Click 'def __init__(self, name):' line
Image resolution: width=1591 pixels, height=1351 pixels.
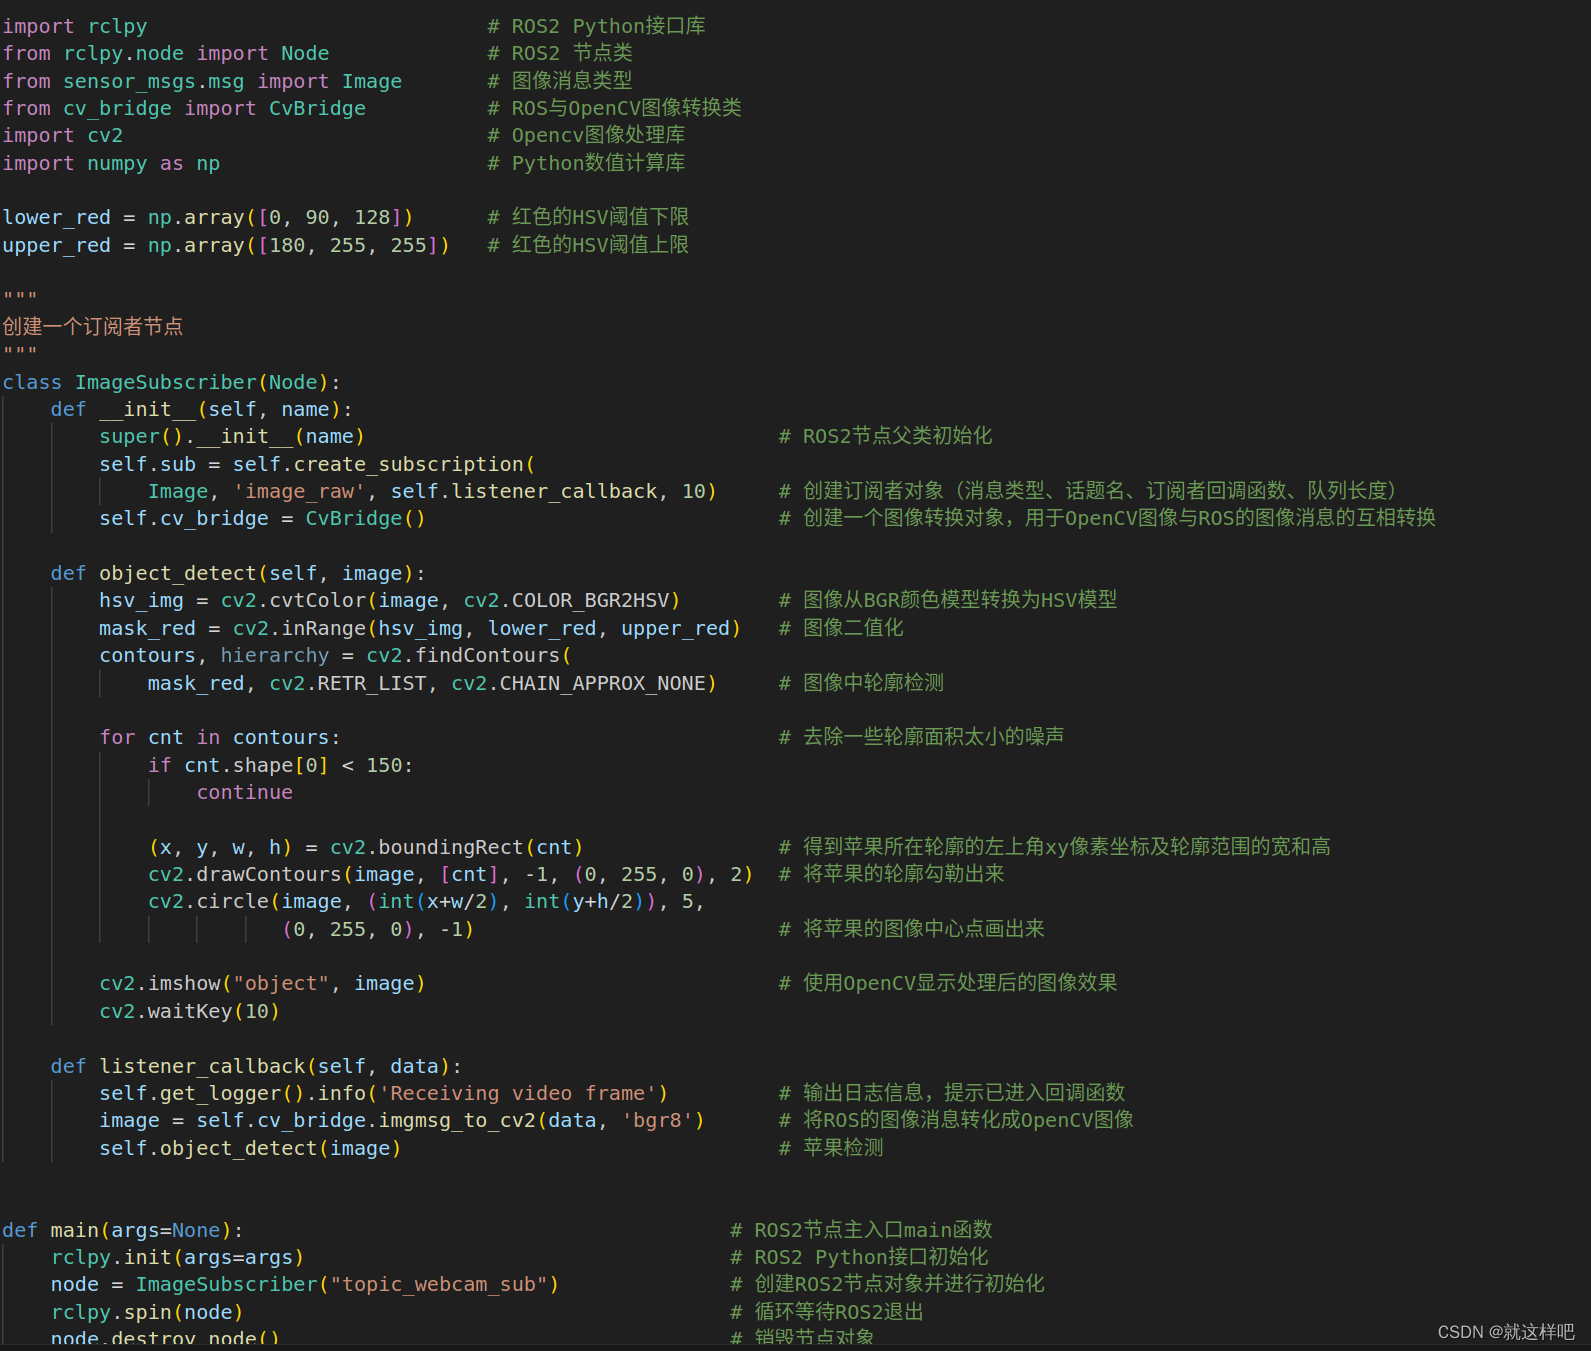(x=201, y=409)
